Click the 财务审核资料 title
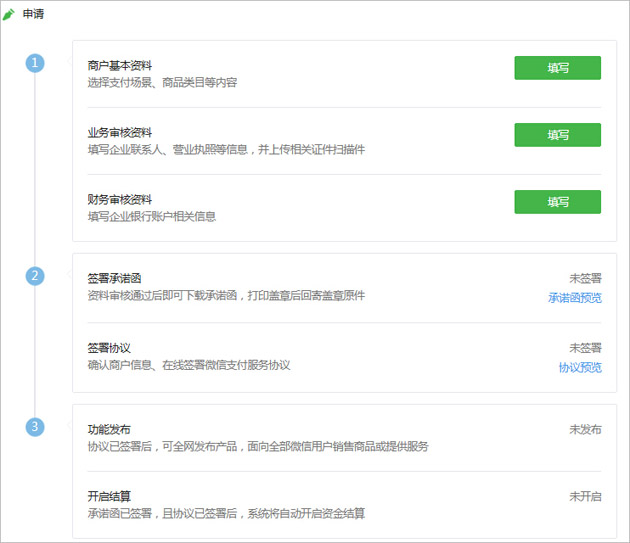The image size is (630, 543). (x=120, y=199)
